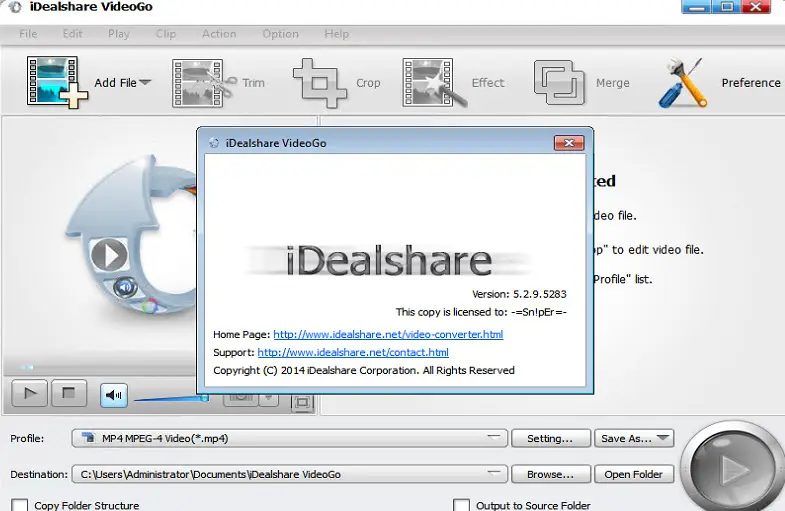Open the Help menu
The width and height of the screenshot is (785, 511).
tap(336, 34)
